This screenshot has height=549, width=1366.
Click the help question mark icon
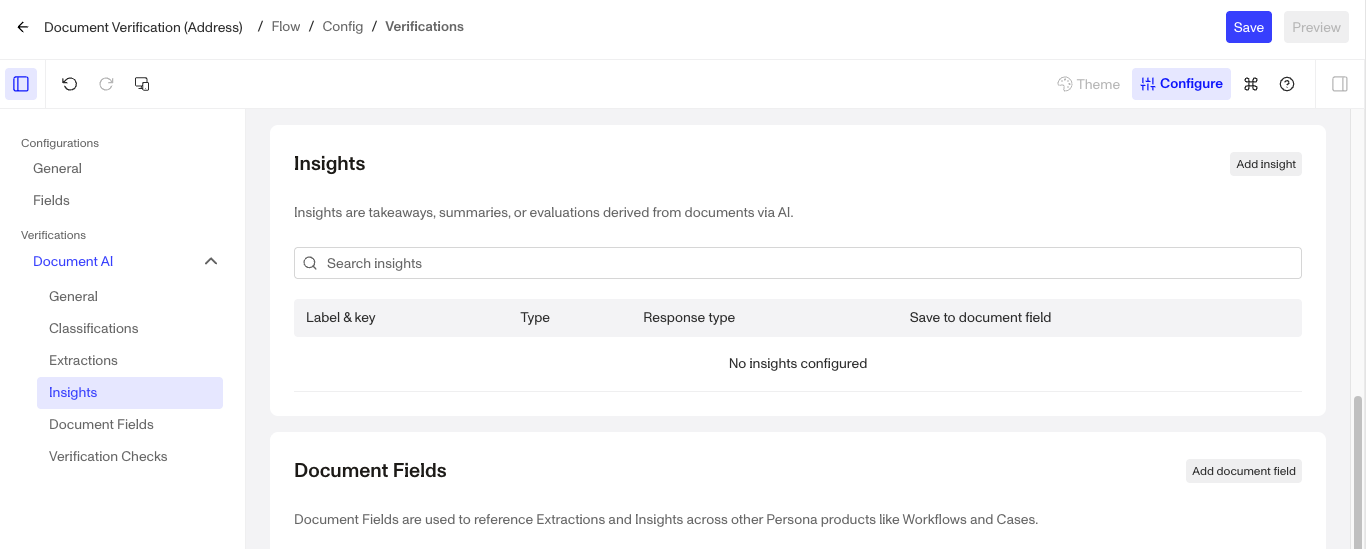click(x=1287, y=84)
